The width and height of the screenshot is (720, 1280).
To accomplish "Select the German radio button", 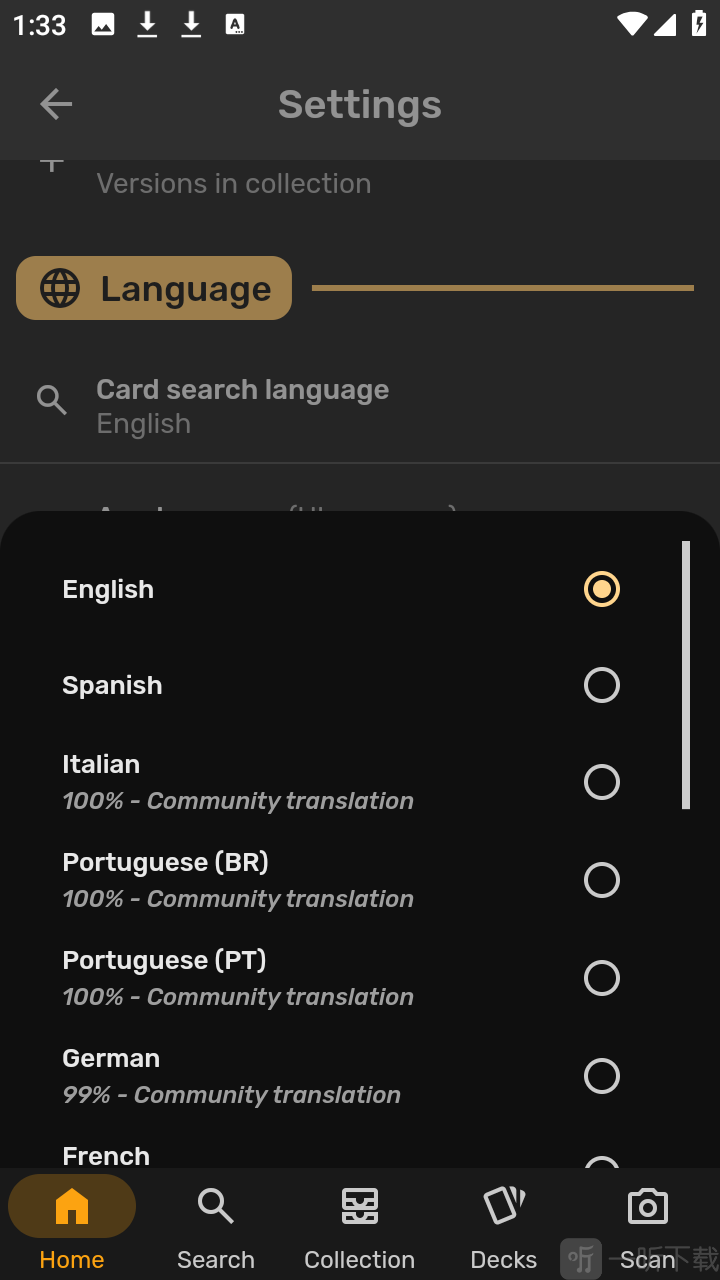I will [x=602, y=1076].
